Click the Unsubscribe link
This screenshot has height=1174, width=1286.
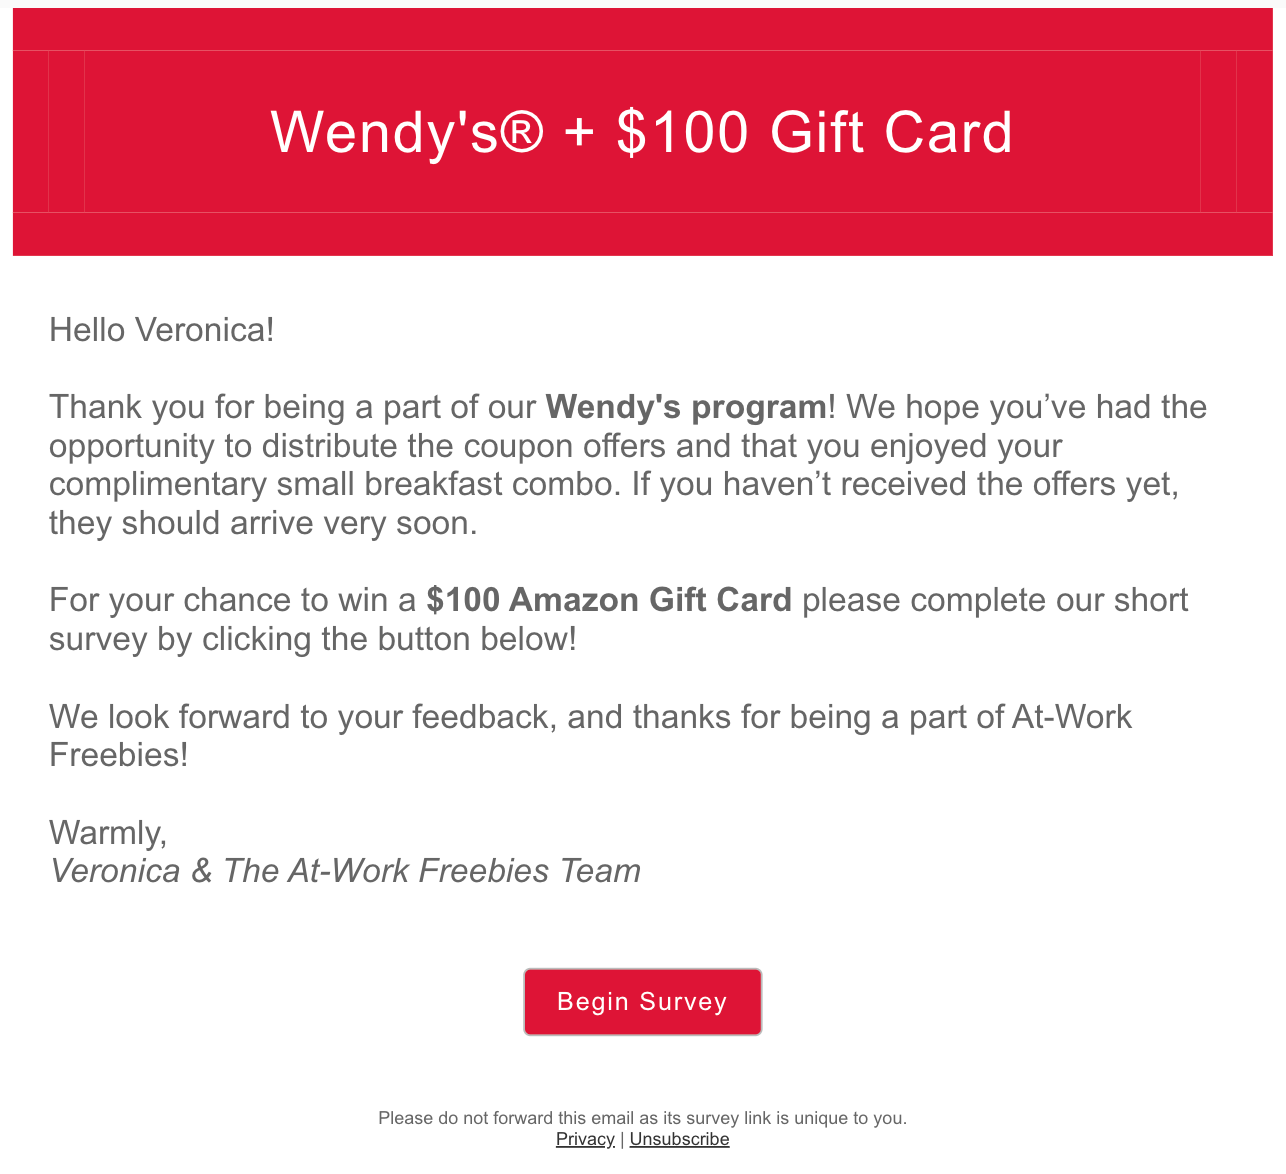click(x=679, y=1139)
